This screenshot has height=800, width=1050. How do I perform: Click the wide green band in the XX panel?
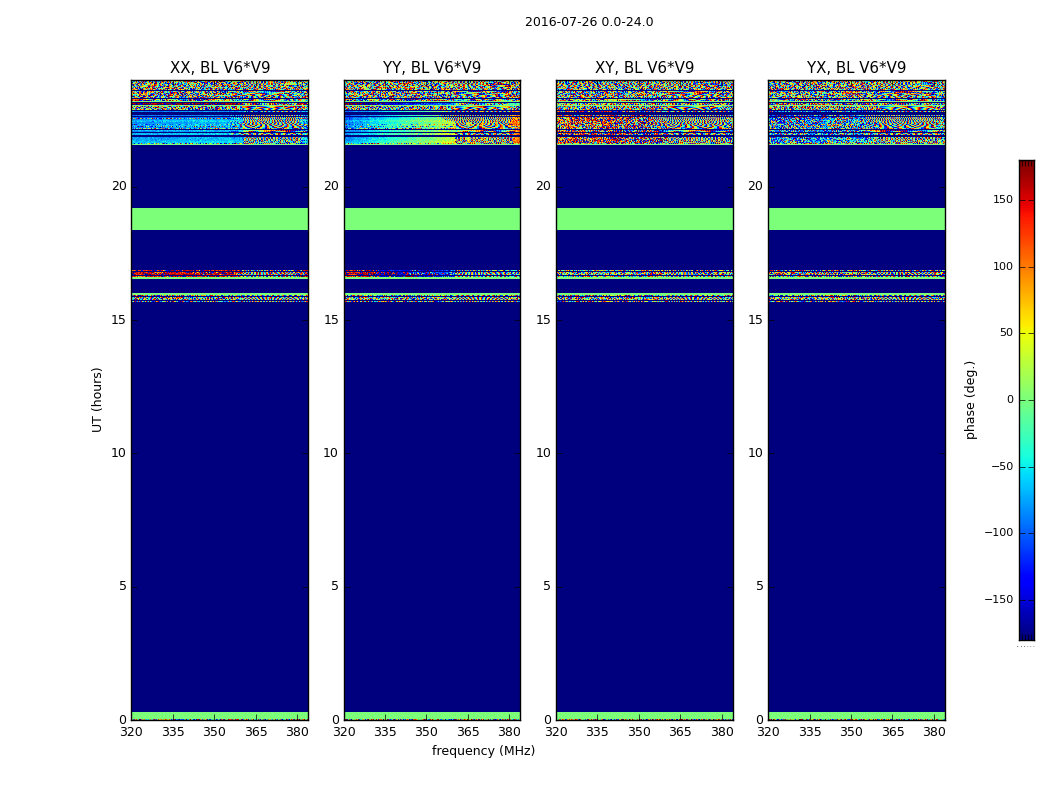pyautogui.click(x=220, y=219)
